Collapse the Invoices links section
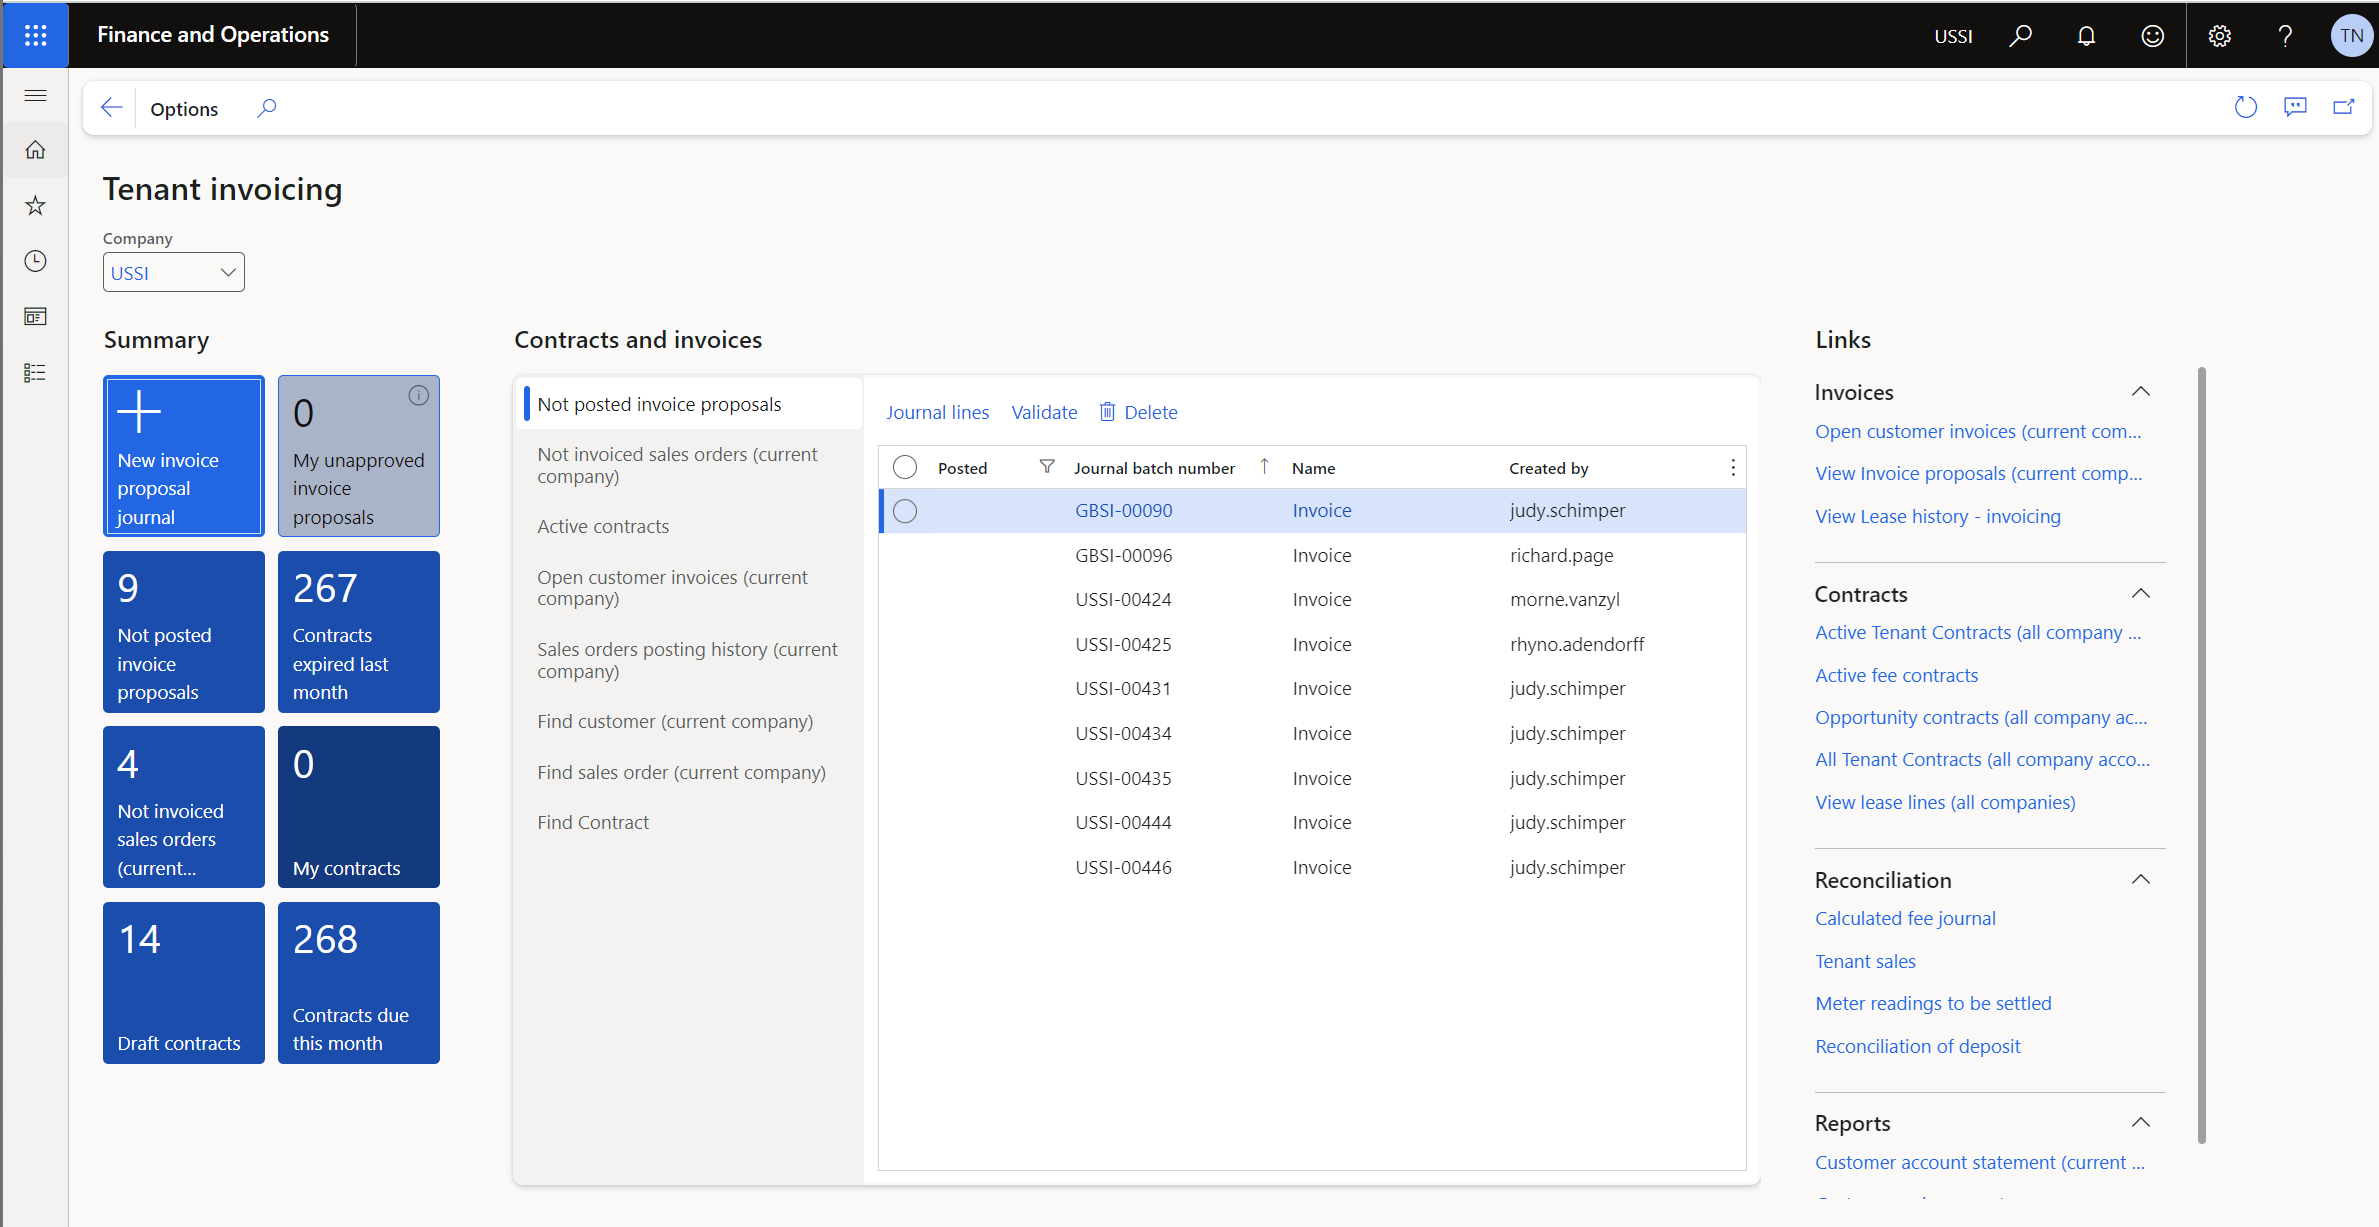 click(2141, 391)
